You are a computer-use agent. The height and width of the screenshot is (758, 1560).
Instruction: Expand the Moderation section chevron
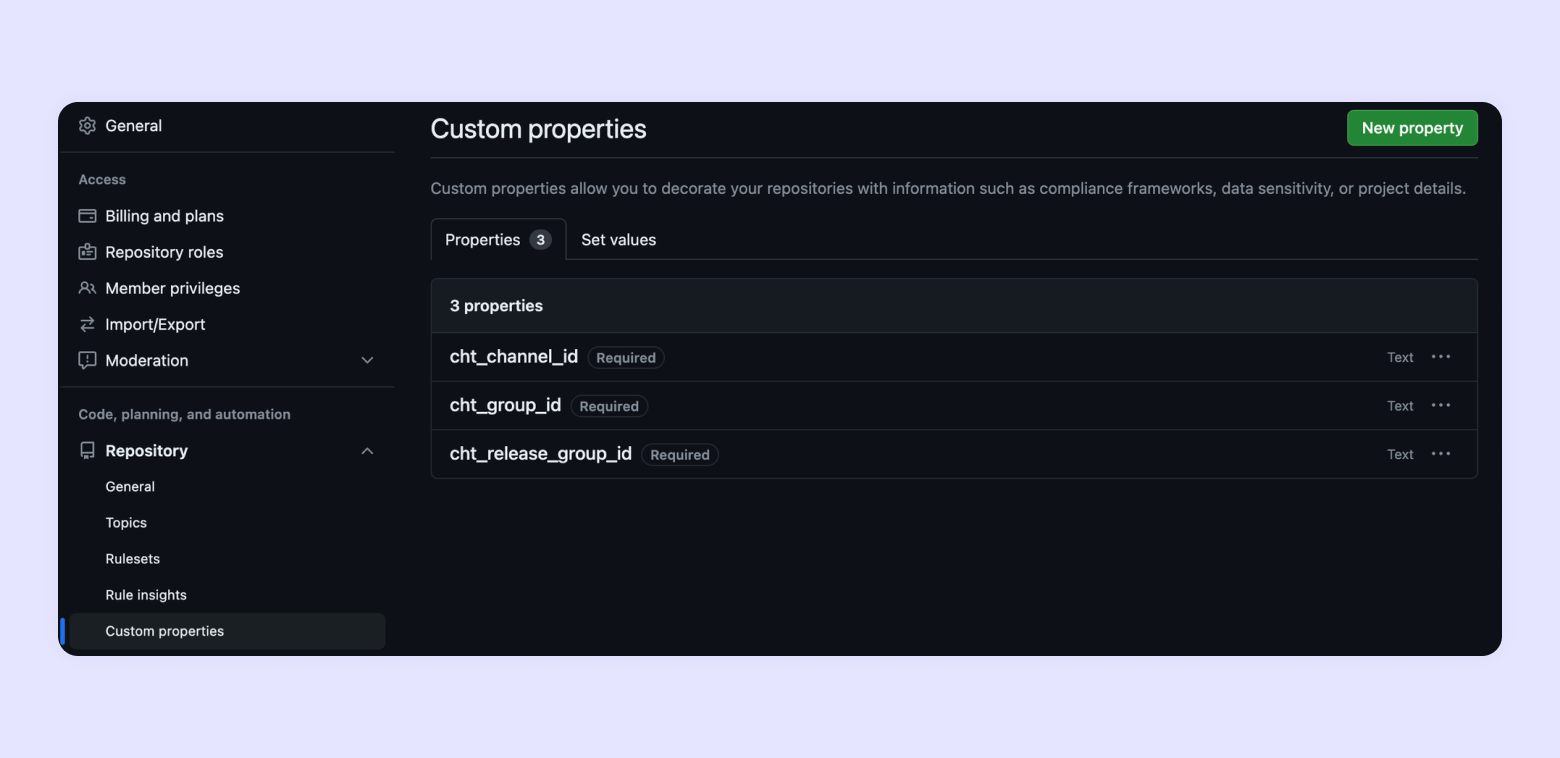[367, 360]
